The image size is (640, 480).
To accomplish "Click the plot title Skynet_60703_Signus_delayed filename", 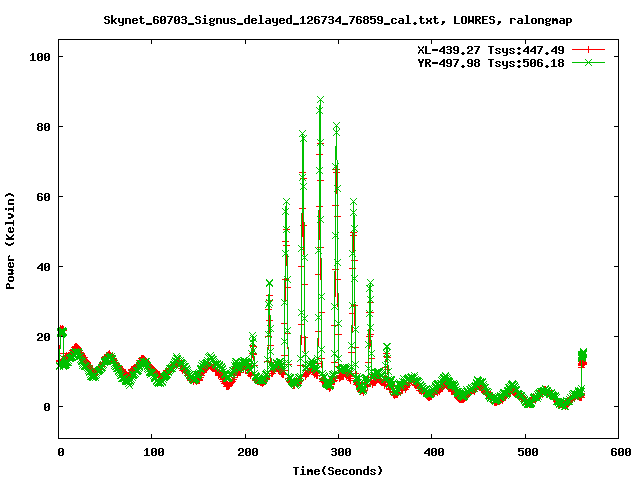I will click(338, 20).
